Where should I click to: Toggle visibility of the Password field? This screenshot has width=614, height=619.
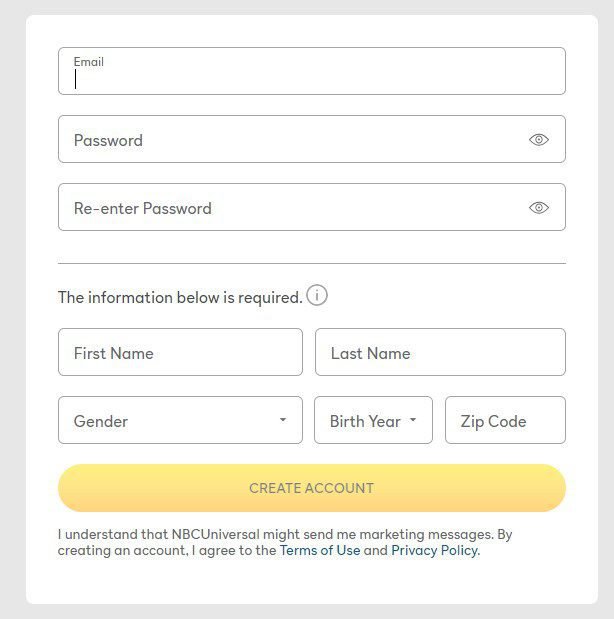539,140
